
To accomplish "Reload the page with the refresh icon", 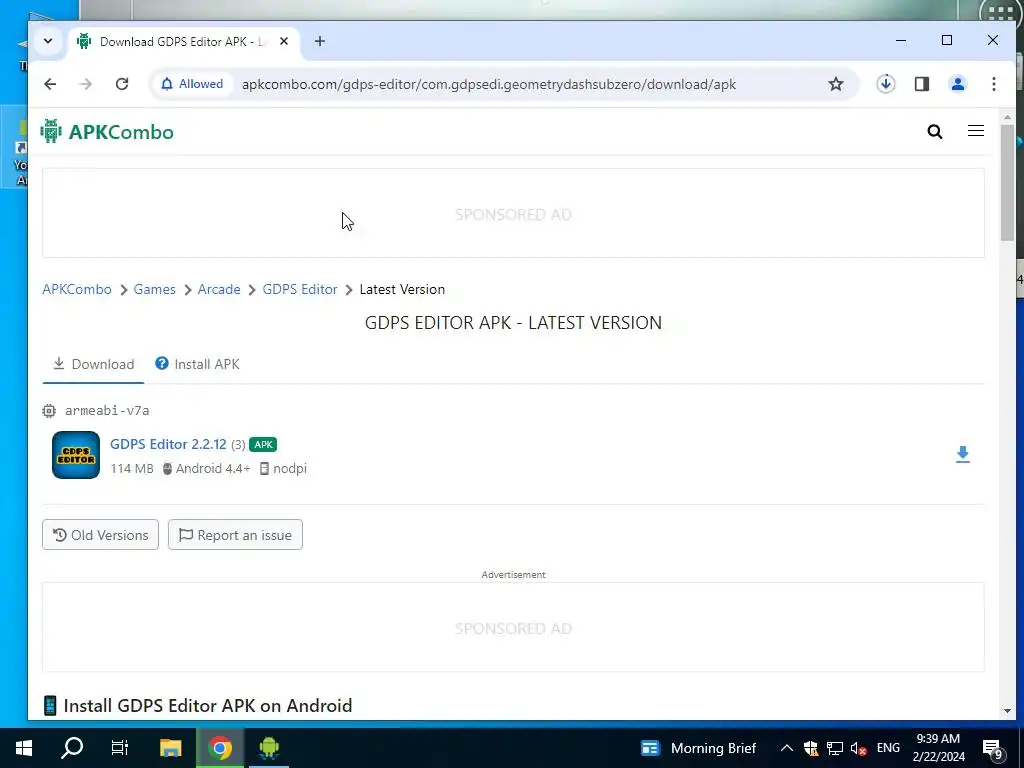I will [122, 84].
